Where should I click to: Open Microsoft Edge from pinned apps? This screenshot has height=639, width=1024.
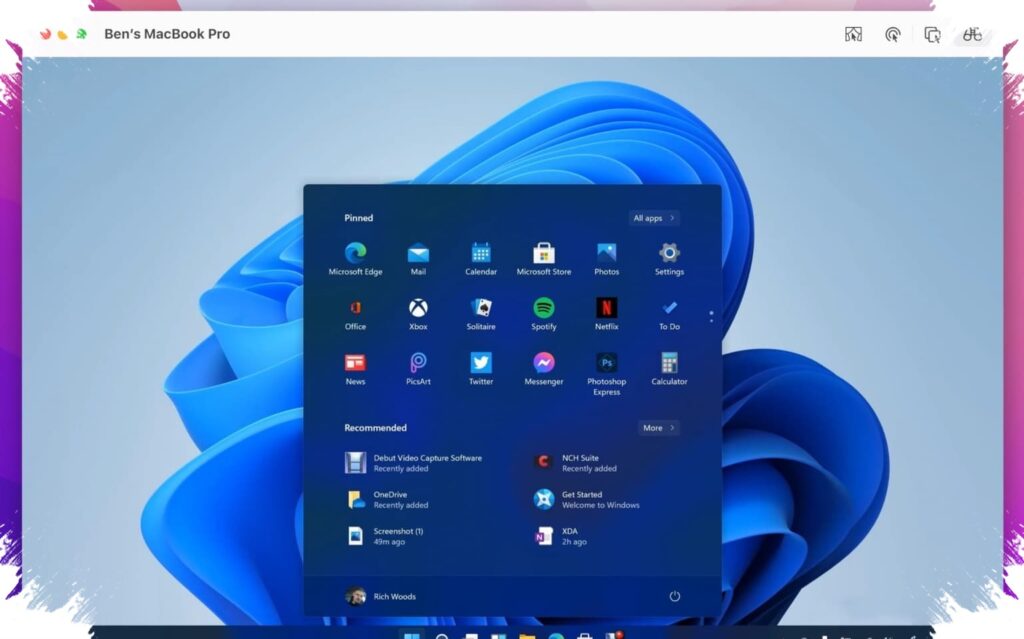[x=355, y=259]
